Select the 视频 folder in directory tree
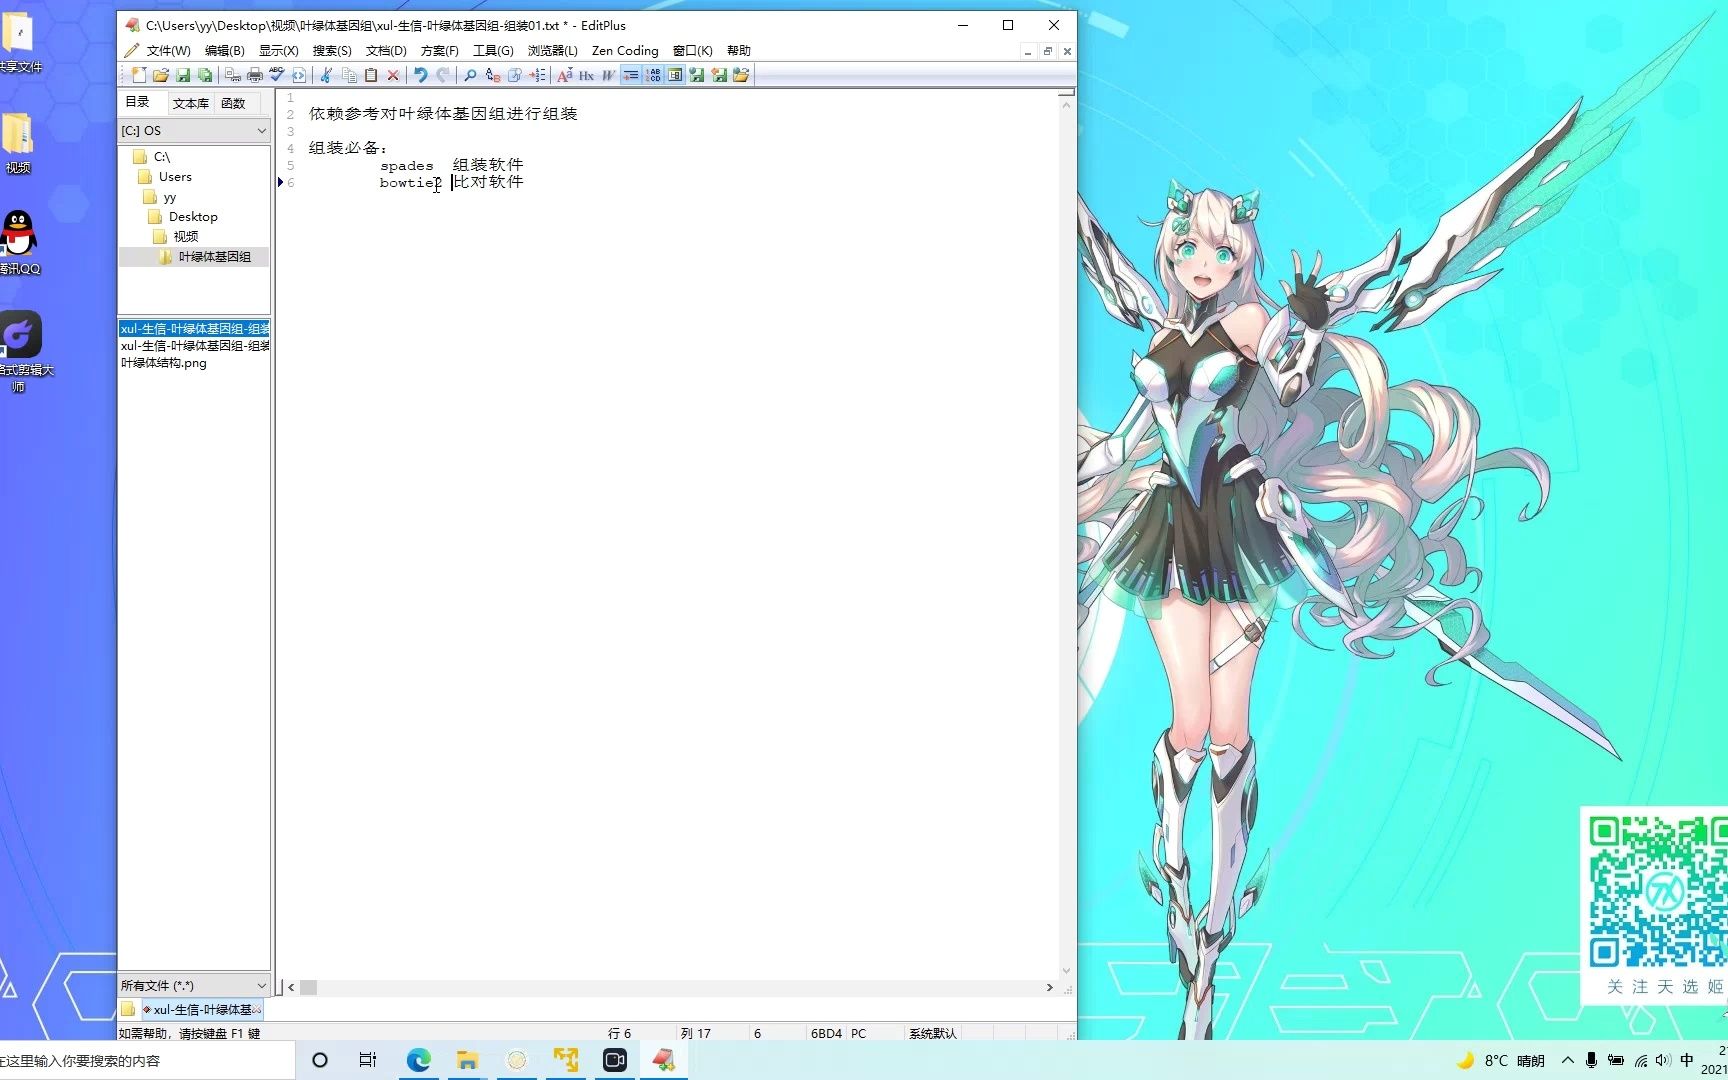This screenshot has width=1728, height=1080. click(176, 237)
